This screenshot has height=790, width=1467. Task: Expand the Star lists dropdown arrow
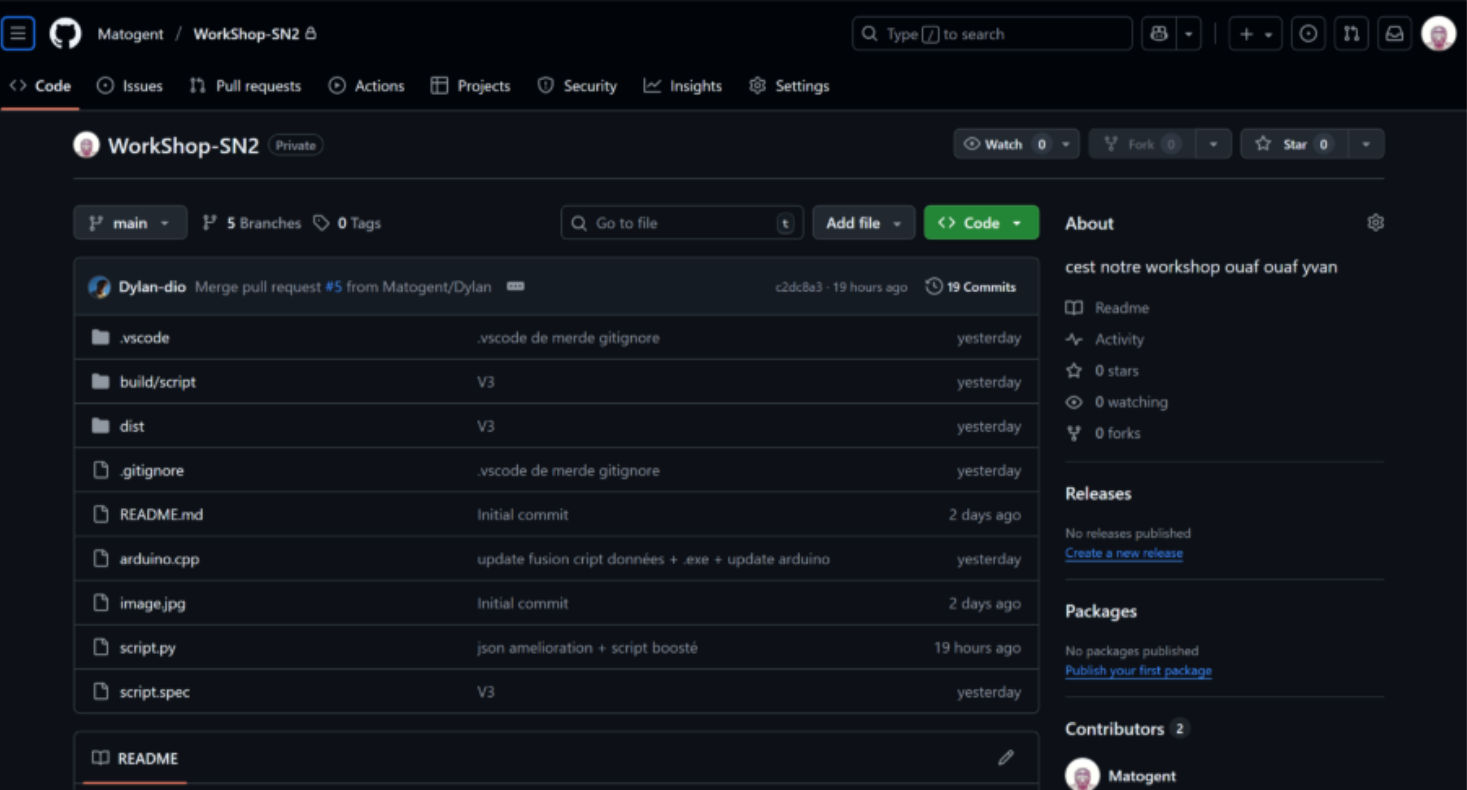[x=1366, y=144]
